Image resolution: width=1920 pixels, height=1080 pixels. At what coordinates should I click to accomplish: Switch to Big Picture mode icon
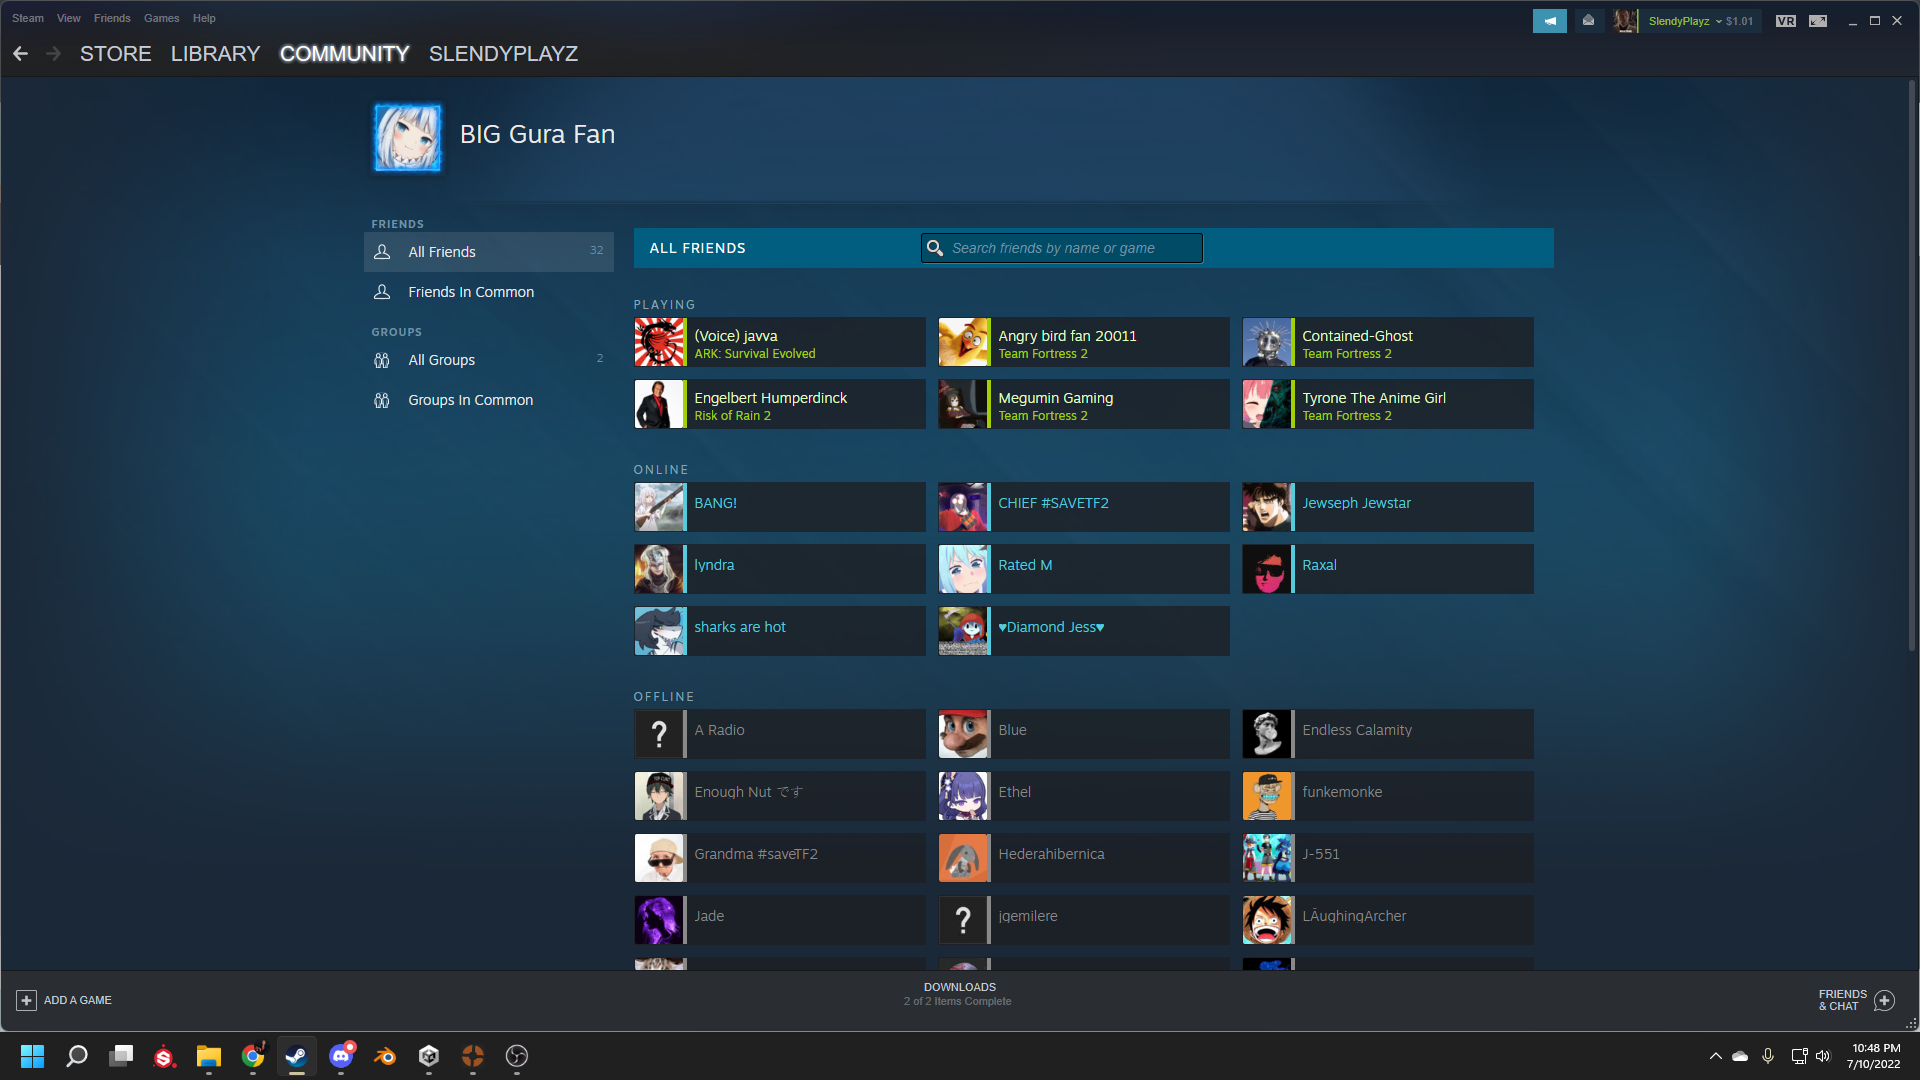pyautogui.click(x=1818, y=21)
